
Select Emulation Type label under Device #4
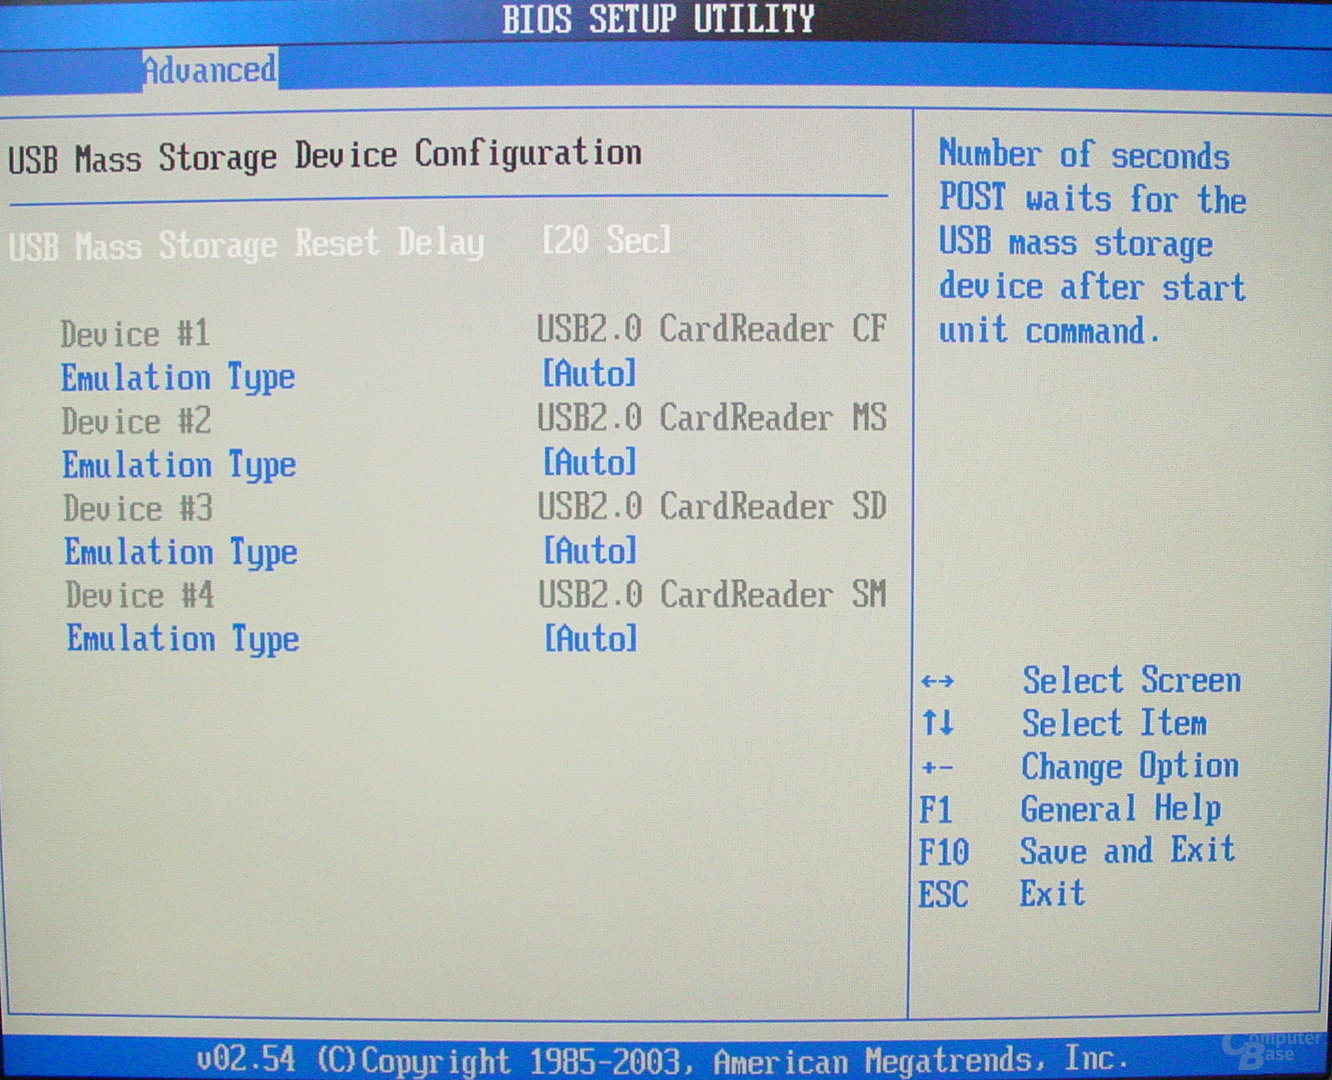183,640
